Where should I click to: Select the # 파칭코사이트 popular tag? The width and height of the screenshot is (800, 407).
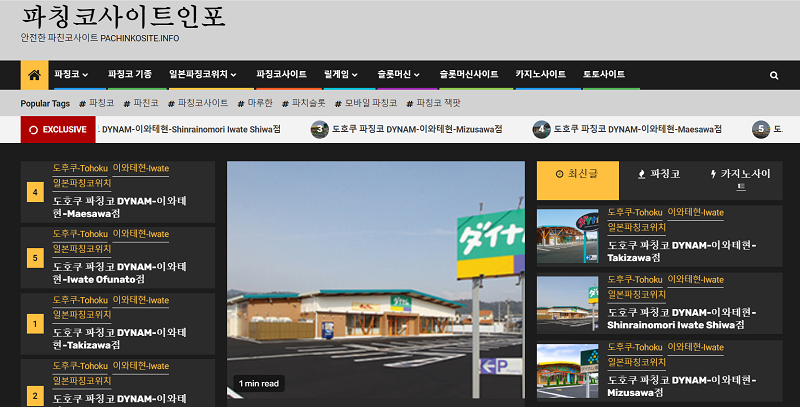[198, 103]
